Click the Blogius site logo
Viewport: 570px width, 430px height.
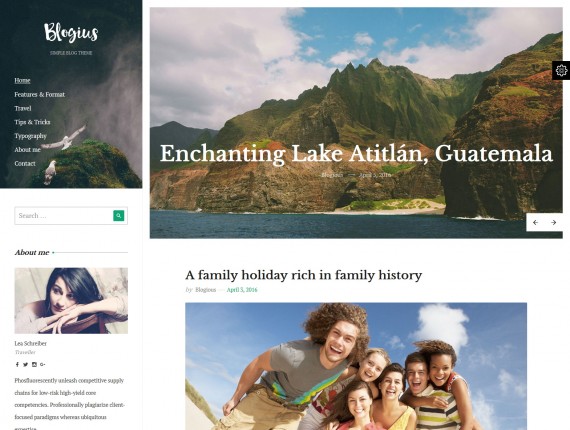coord(71,33)
